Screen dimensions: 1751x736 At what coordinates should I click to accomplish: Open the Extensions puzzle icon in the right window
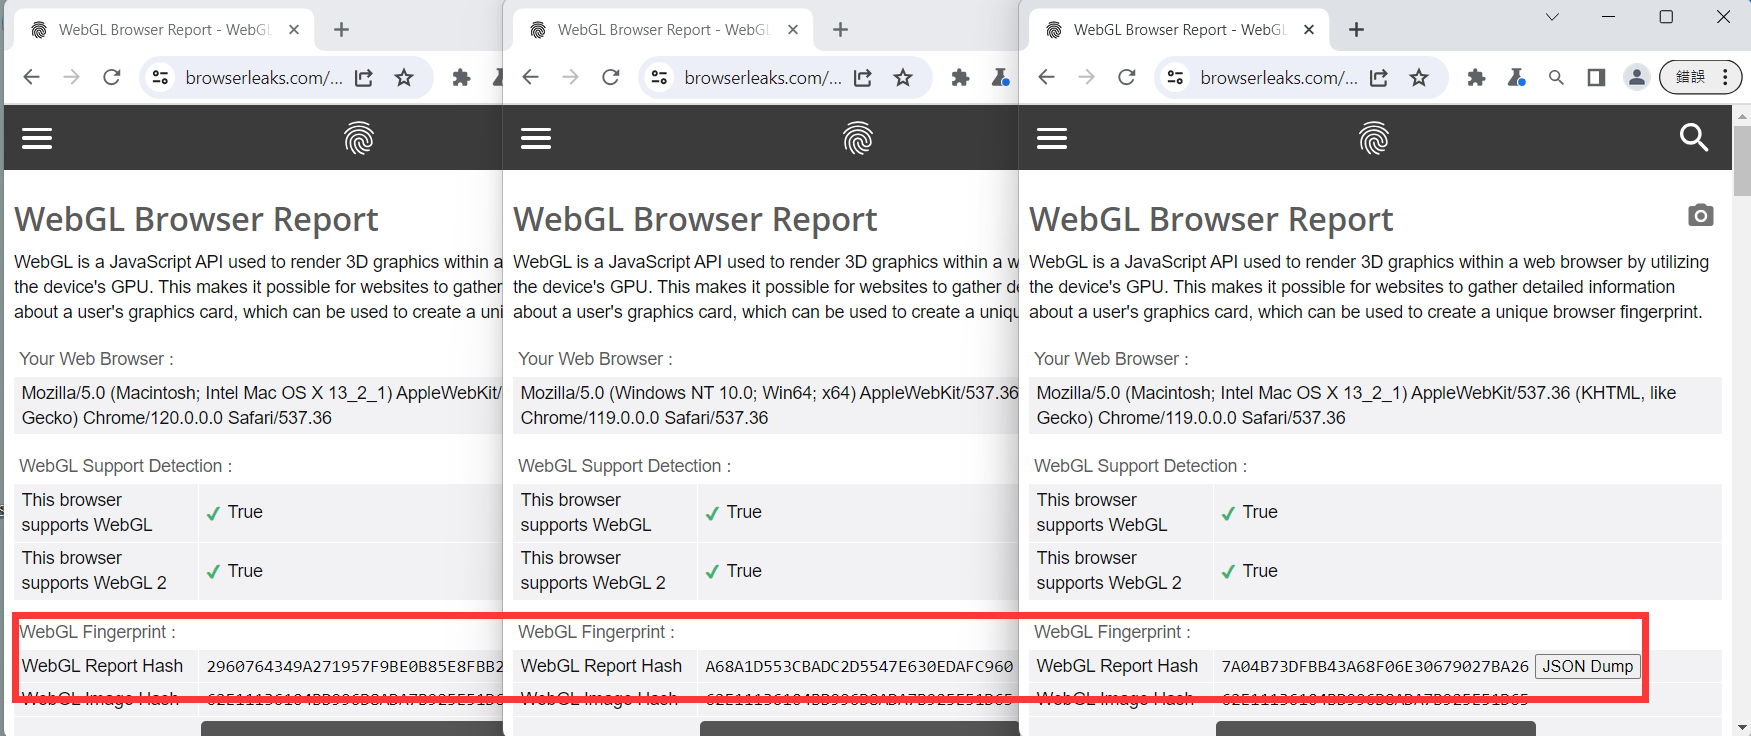pyautogui.click(x=1476, y=77)
